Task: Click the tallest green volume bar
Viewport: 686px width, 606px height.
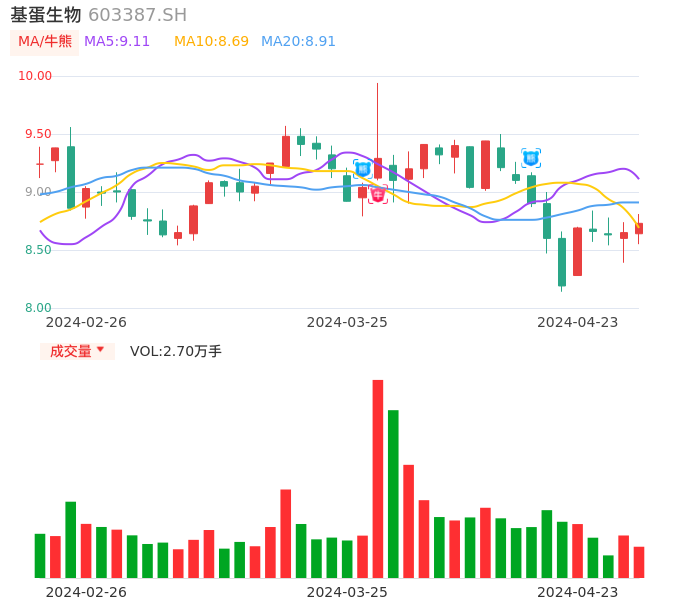Action: 393,493
